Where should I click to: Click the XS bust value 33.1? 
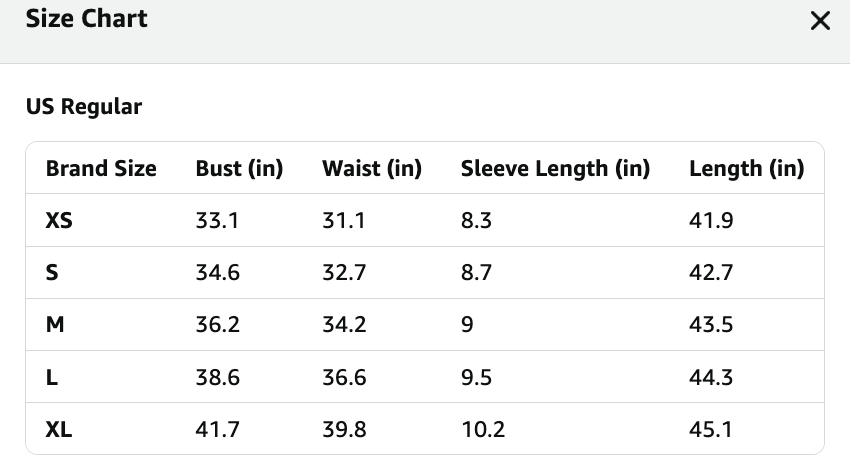pyautogui.click(x=217, y=220)
